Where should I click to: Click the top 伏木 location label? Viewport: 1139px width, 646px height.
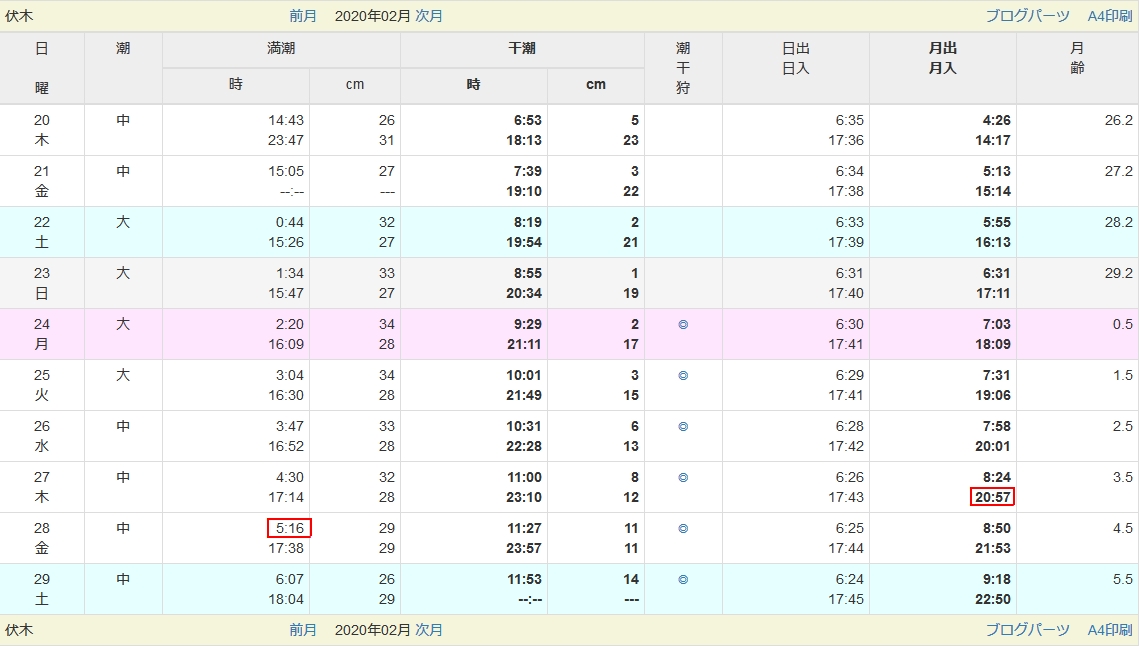click(x=19, y=16)
